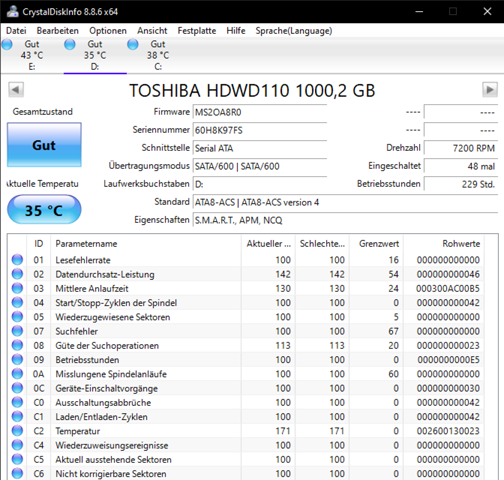Go to next disk with right arrow
Image resolution: width=504 pixels, height=480 pixels.
coord(490,90)
